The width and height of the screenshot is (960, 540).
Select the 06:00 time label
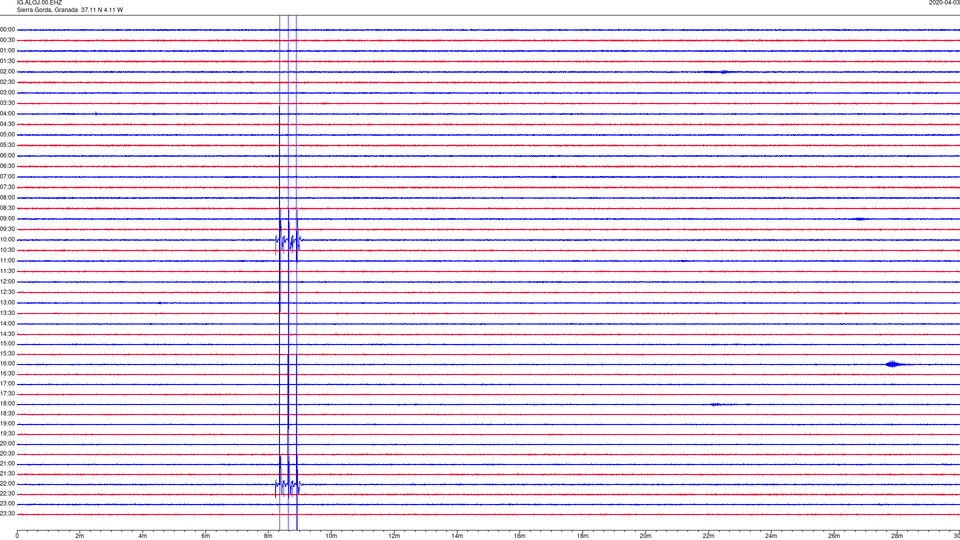[x=7, y=156]
